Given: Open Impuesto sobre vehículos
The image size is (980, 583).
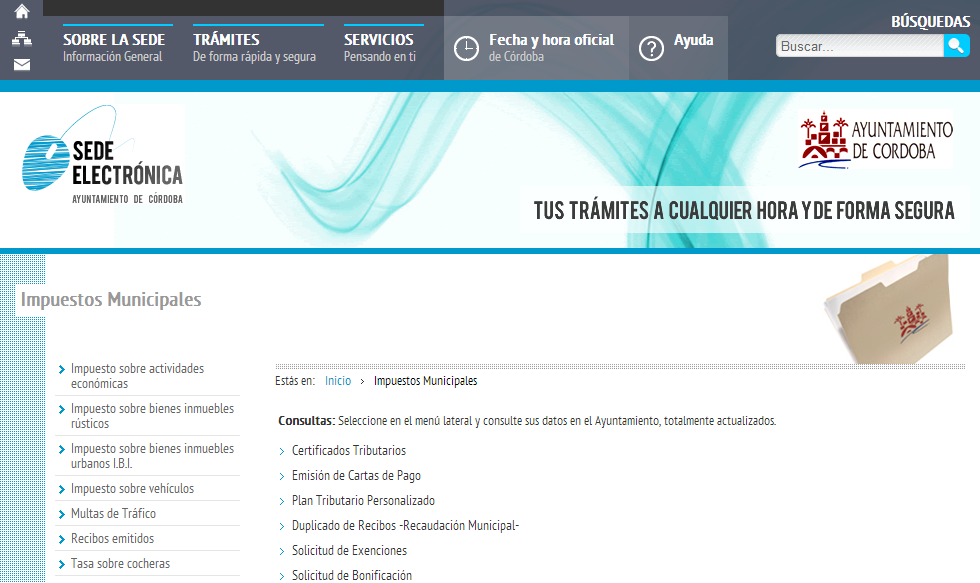Looking at the screenshot, I should click(x=132, y=488).
